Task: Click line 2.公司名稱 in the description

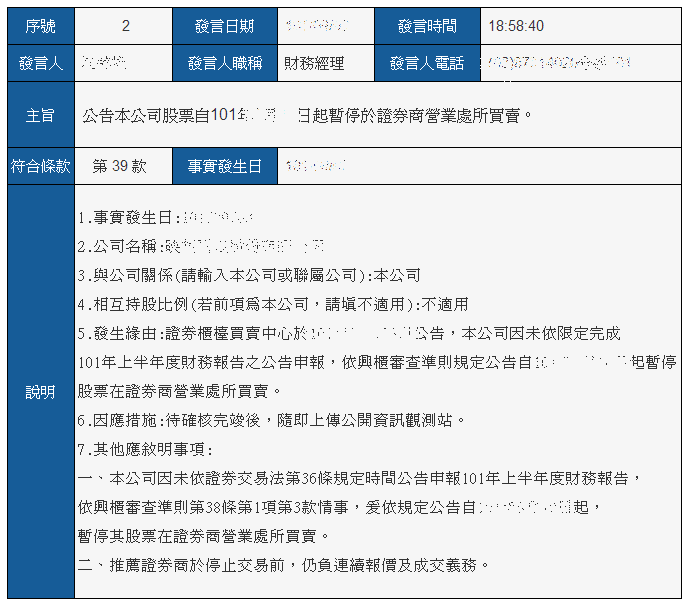Action: 201,246
